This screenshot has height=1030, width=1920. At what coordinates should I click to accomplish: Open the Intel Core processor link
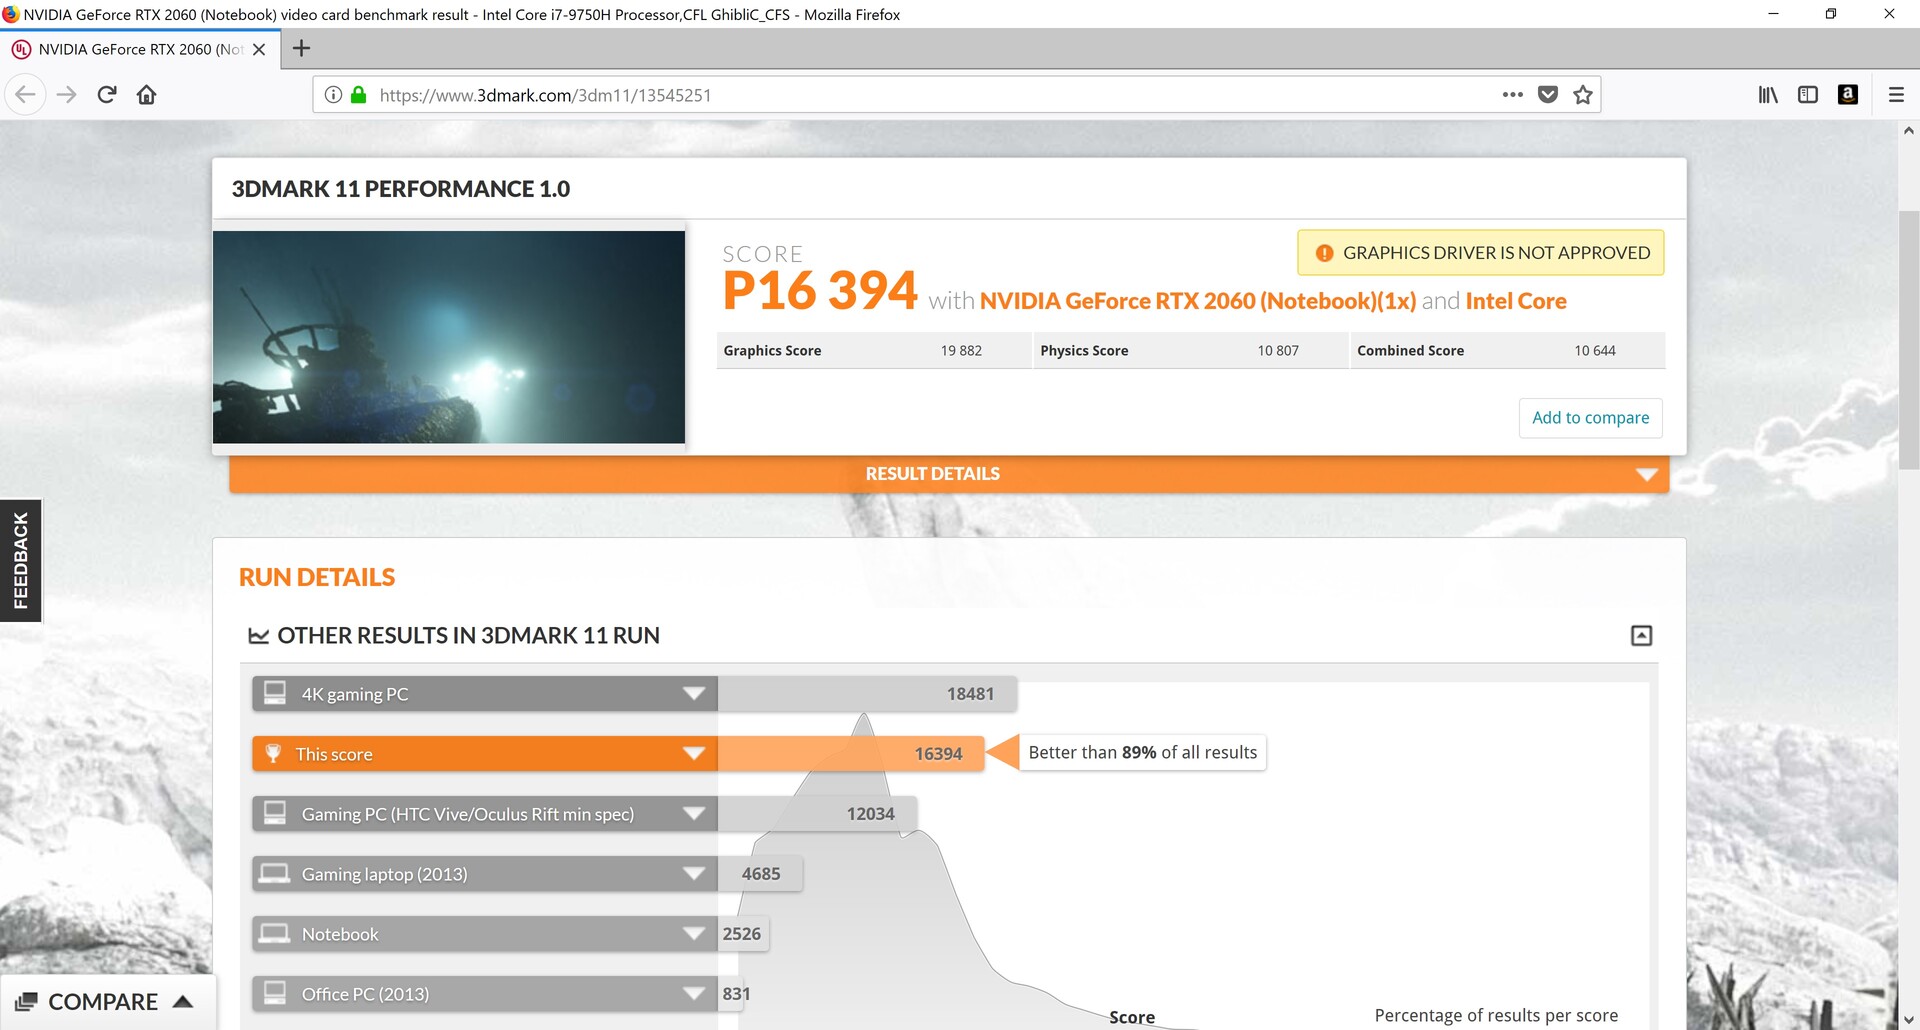coord(1516,301)
